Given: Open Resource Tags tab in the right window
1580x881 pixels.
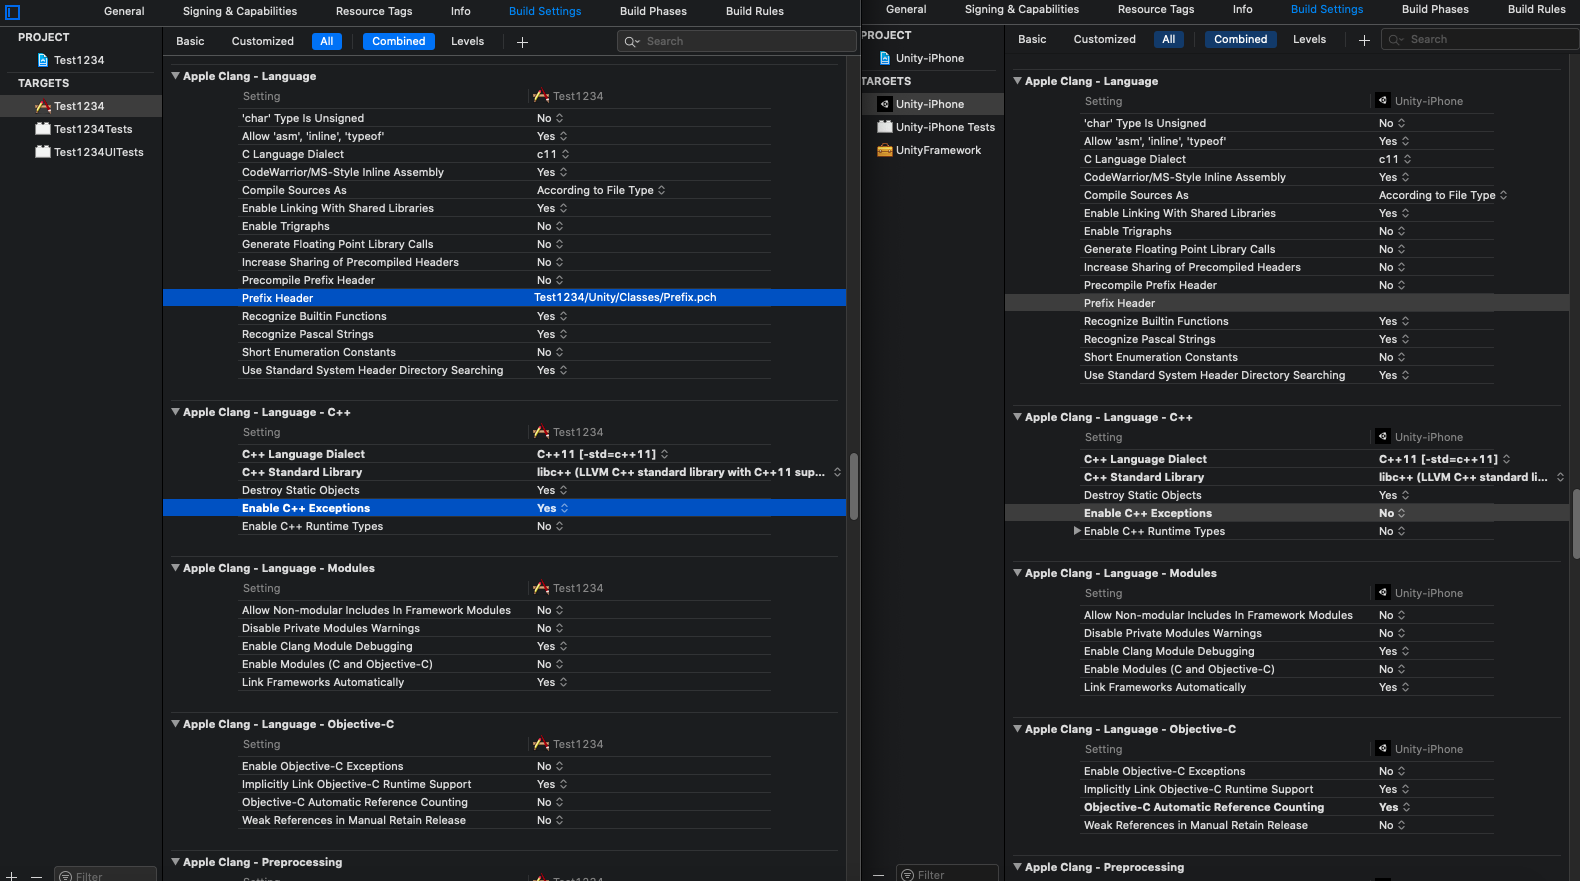Looking at the screenshot, I should point(1156,10).
